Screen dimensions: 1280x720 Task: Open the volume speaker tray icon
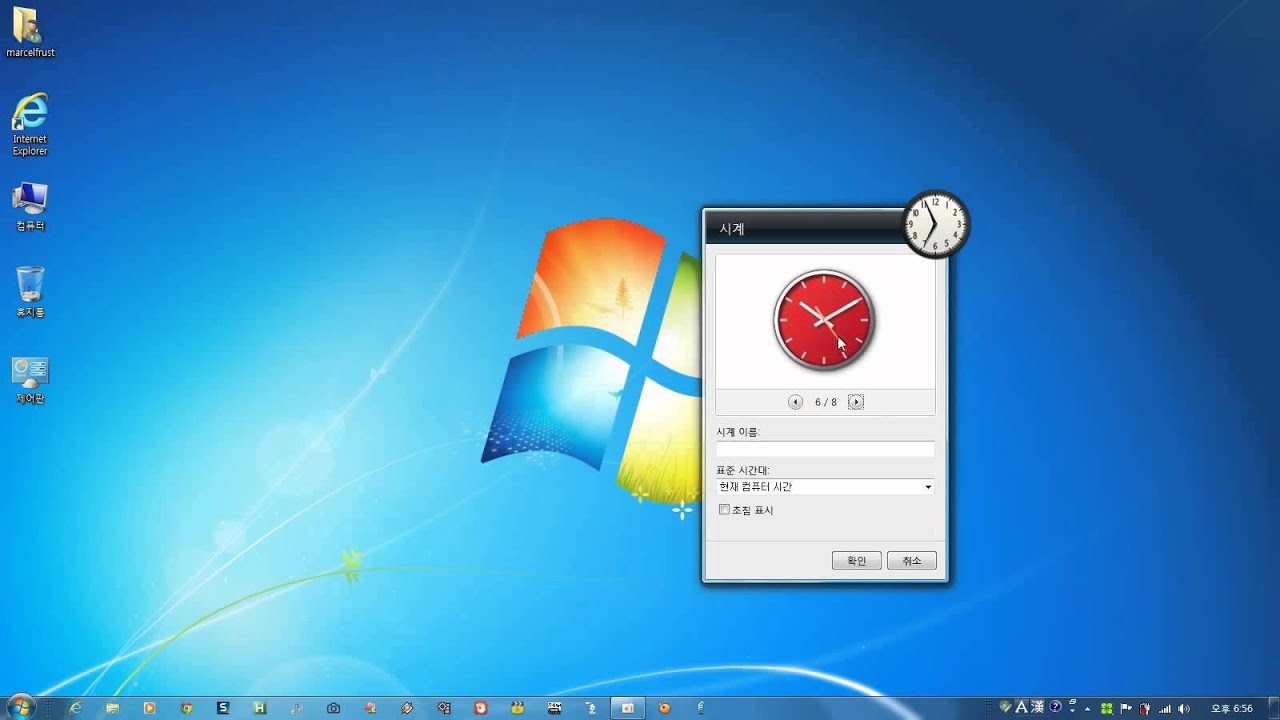click(1184, 708)
